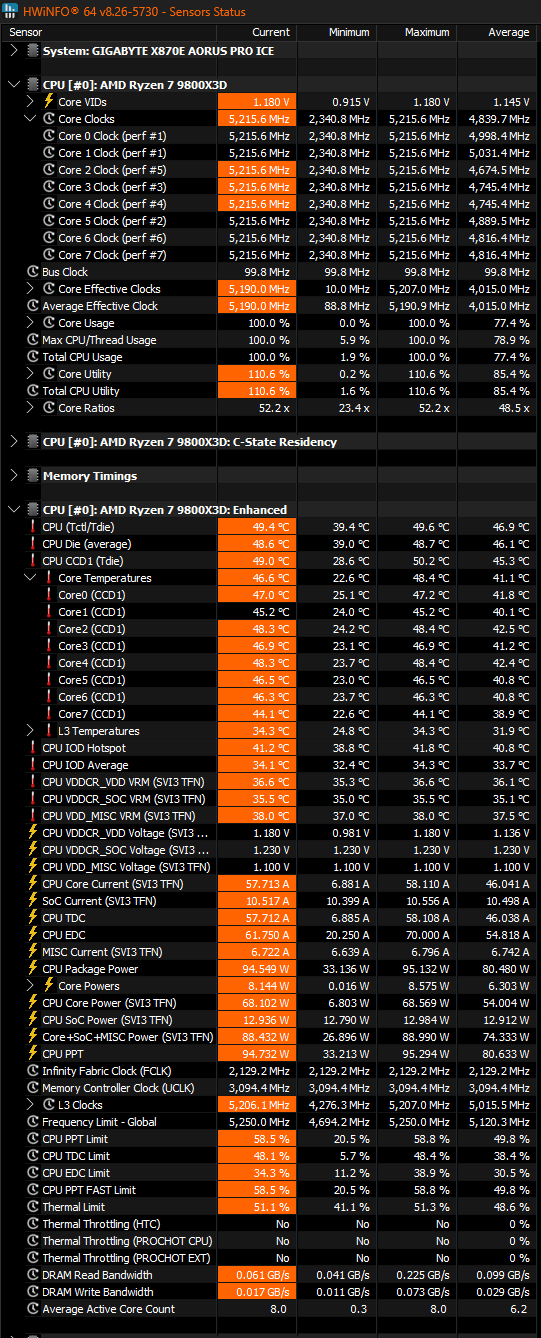Click the lightning icon beside CPU EDC
This screenshot has width=541, height=1338.
click(x=32, y=935)
